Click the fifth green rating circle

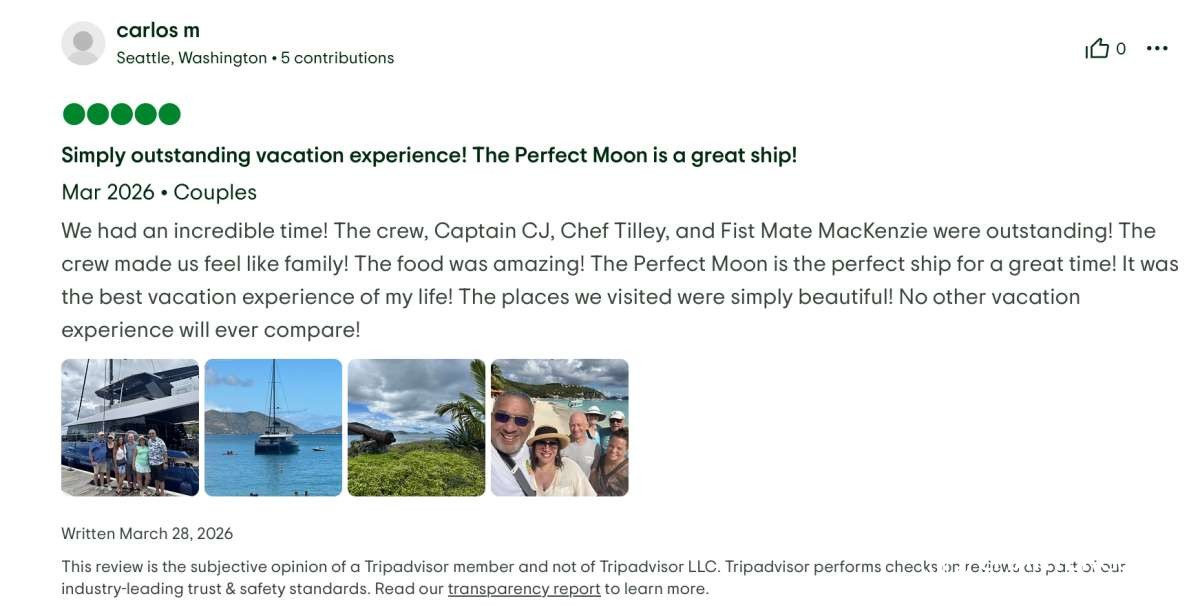click(x=169, y=114)
